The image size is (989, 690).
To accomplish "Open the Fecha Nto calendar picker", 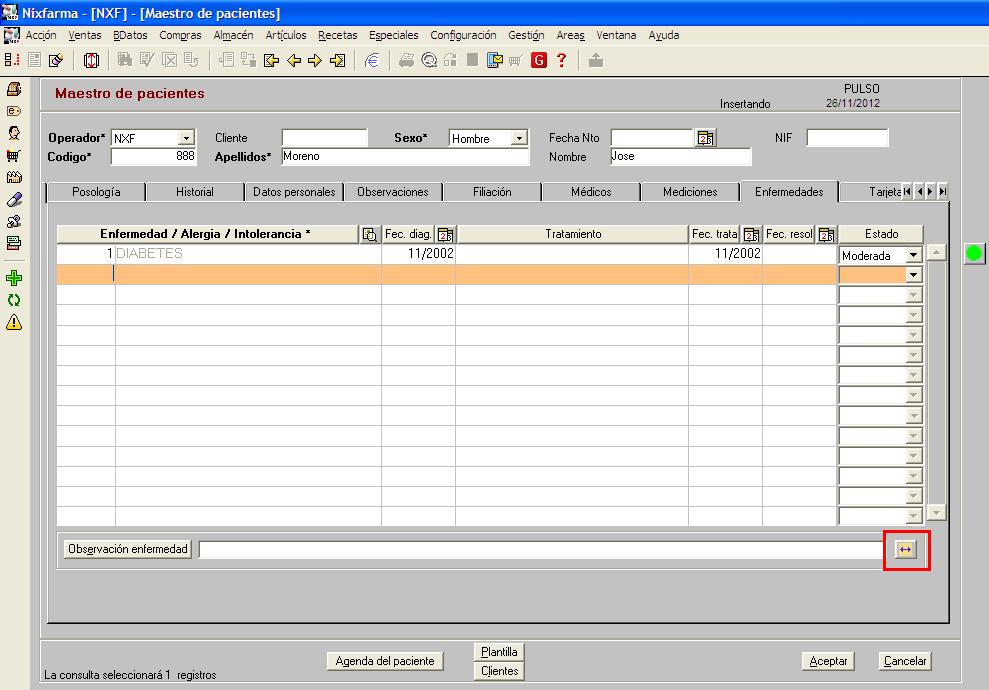I will click(x=705, y=137).
